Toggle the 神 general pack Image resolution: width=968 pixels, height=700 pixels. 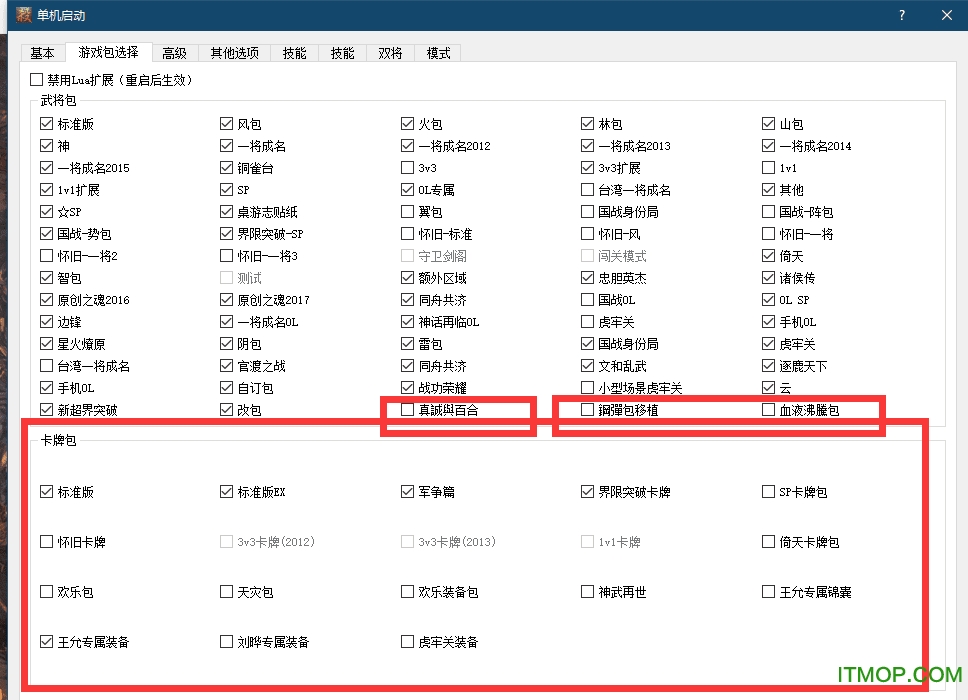click(x=46, y=146)
